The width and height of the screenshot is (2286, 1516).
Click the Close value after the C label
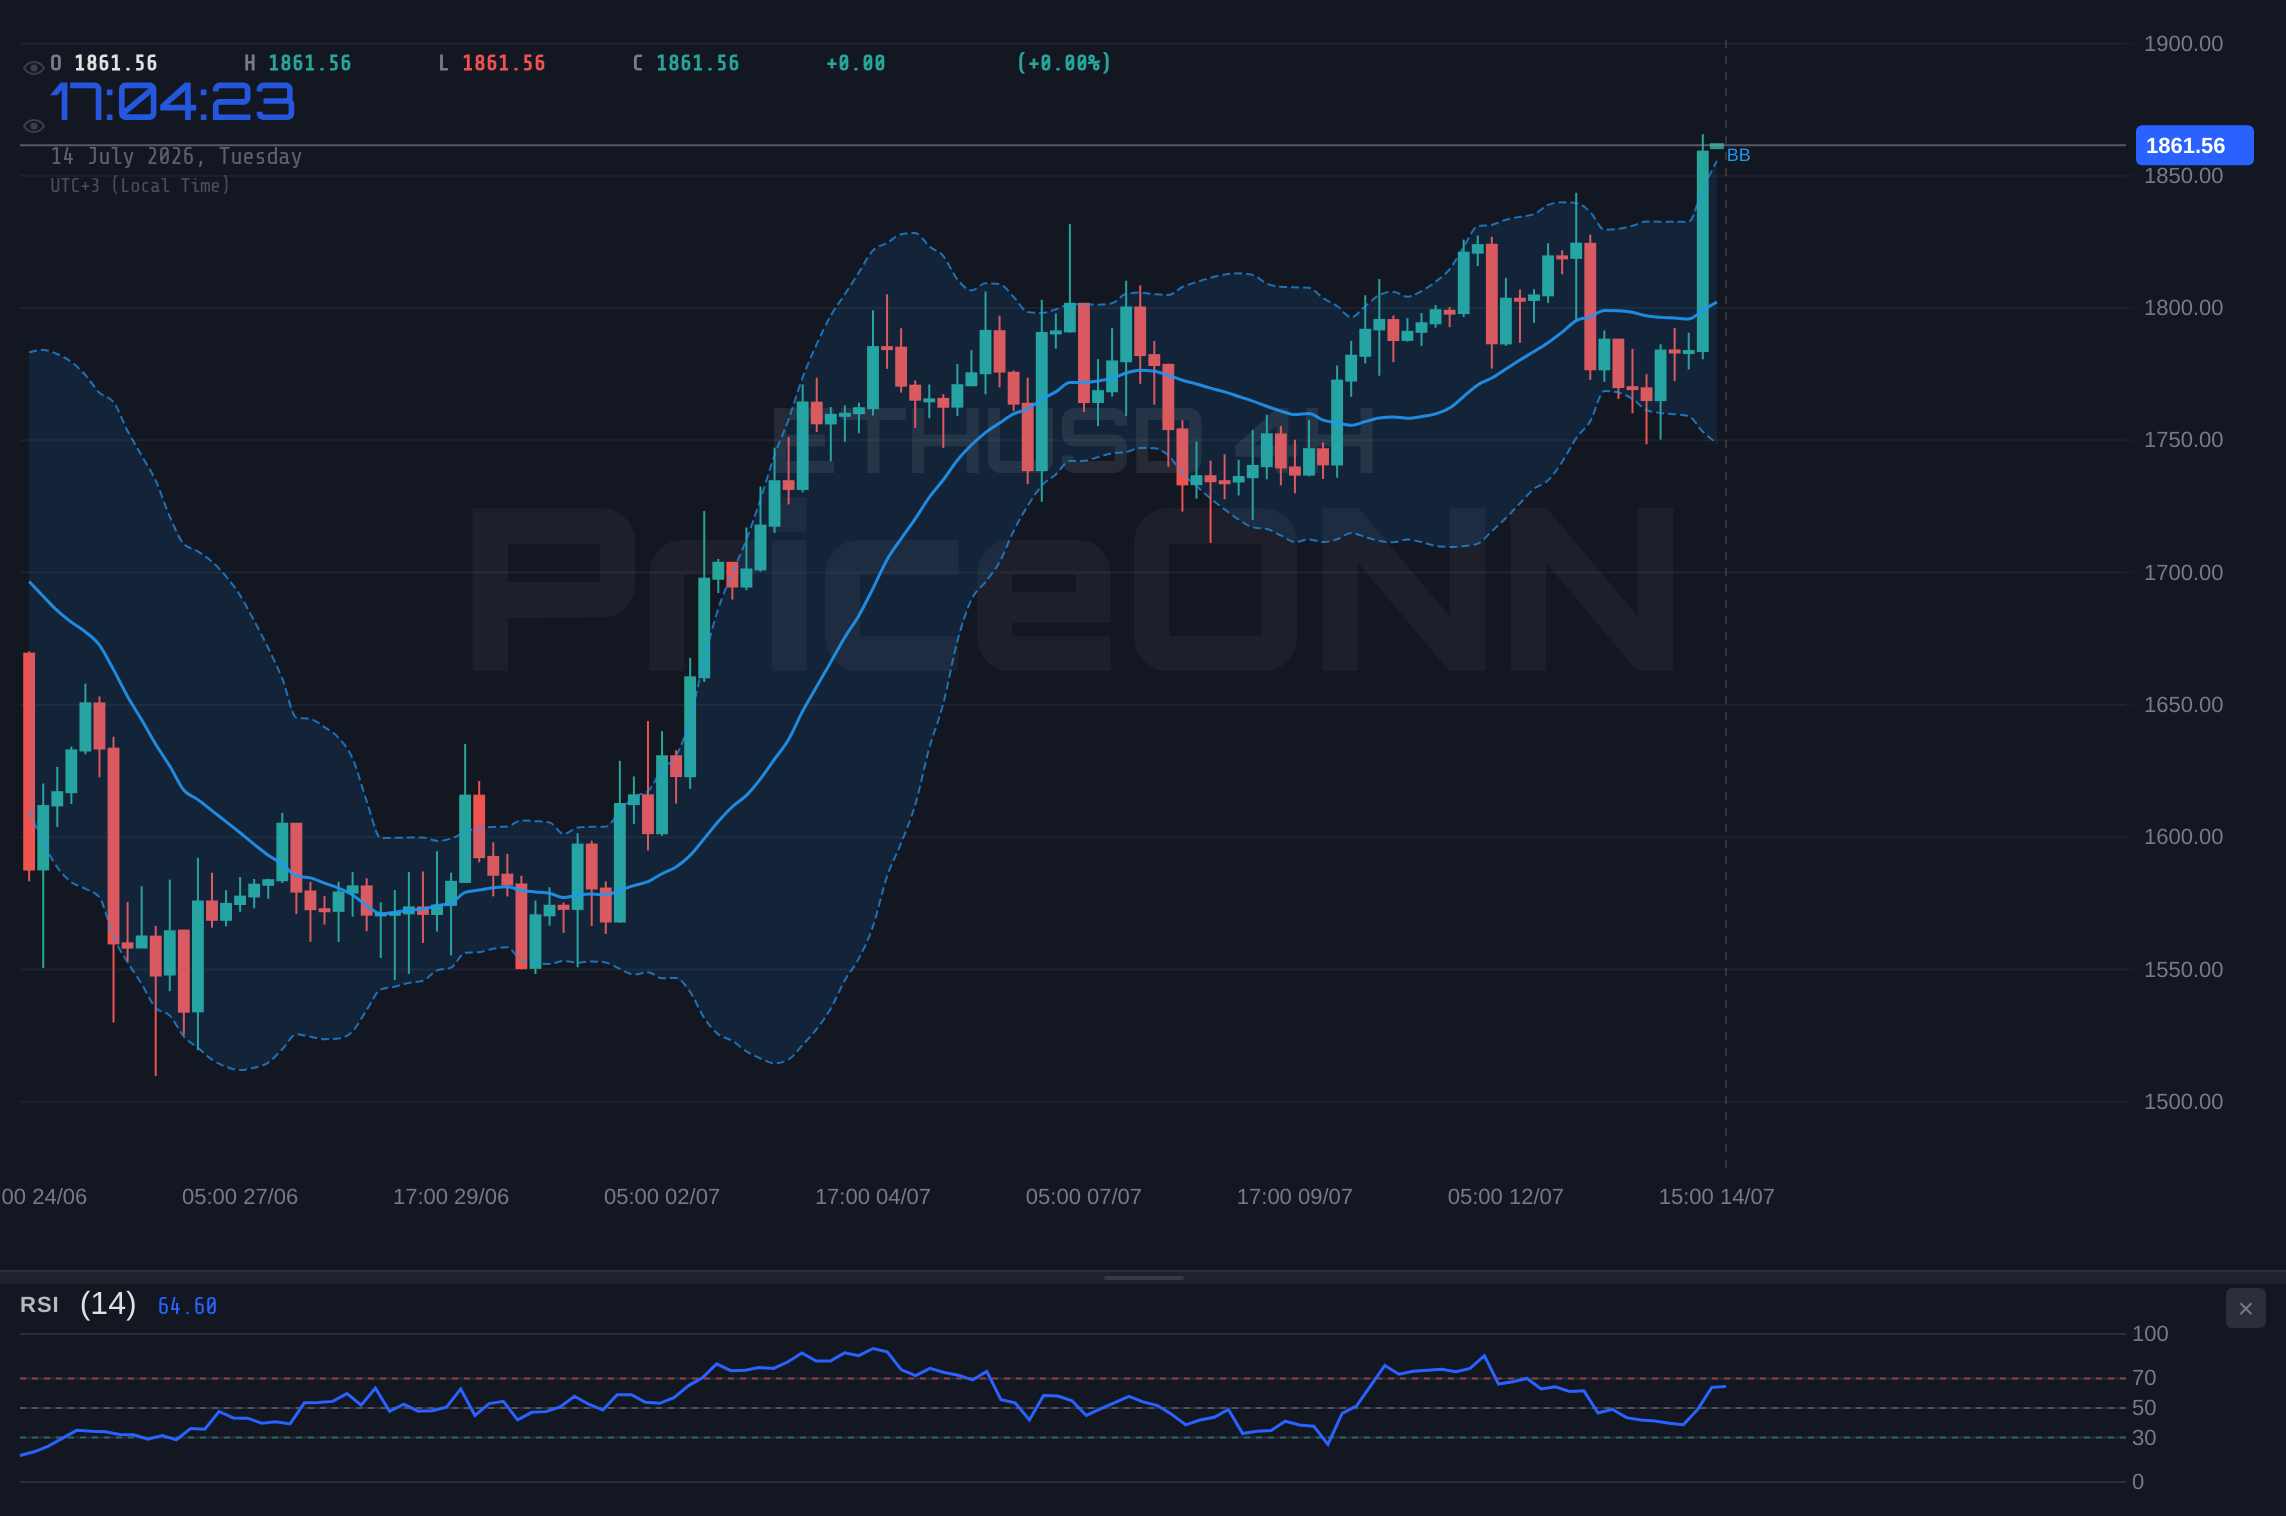(698, 63)
